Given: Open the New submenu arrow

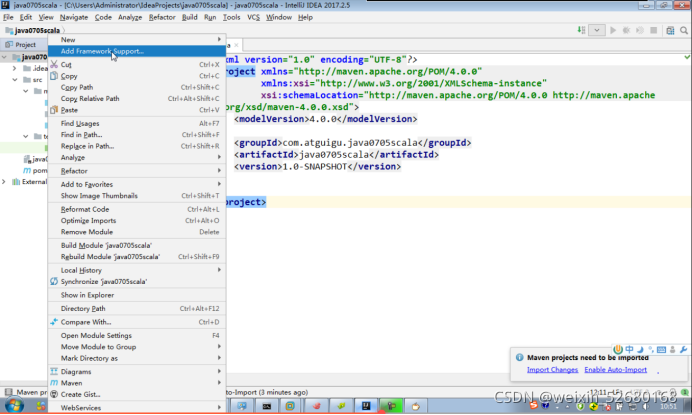Looking at the screenshot, I should click(x=219, y=39).
